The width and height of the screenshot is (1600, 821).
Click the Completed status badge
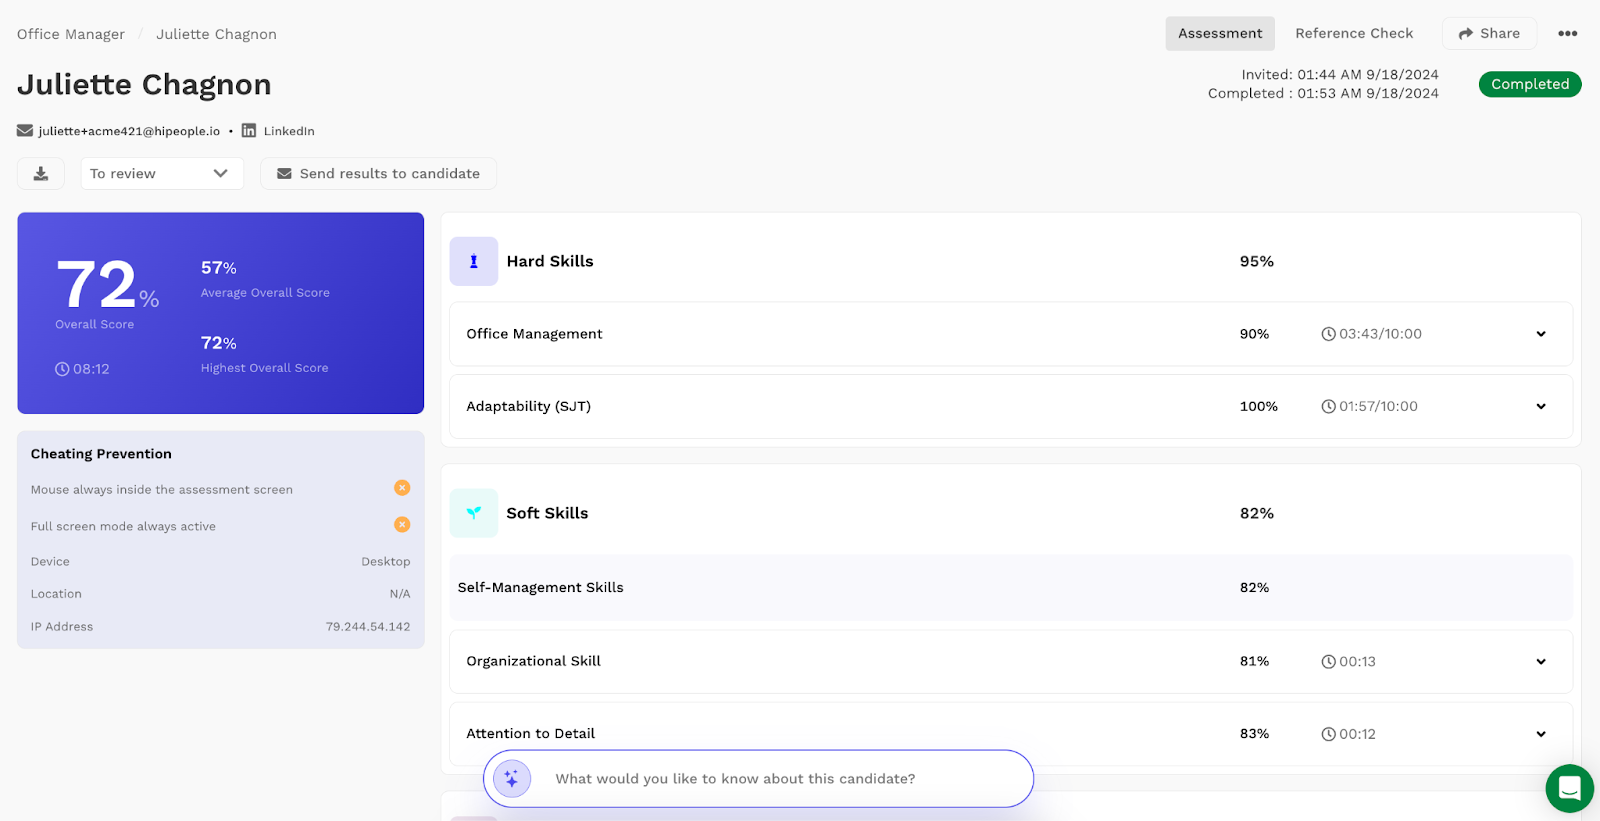tap(1530, 84)
